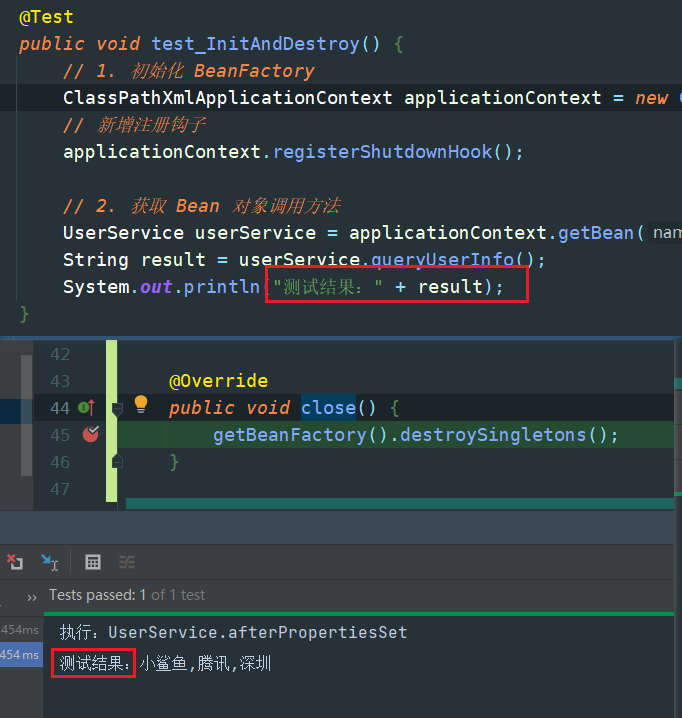Click the implements-method gutter icon on line 44

click(86, 407)
